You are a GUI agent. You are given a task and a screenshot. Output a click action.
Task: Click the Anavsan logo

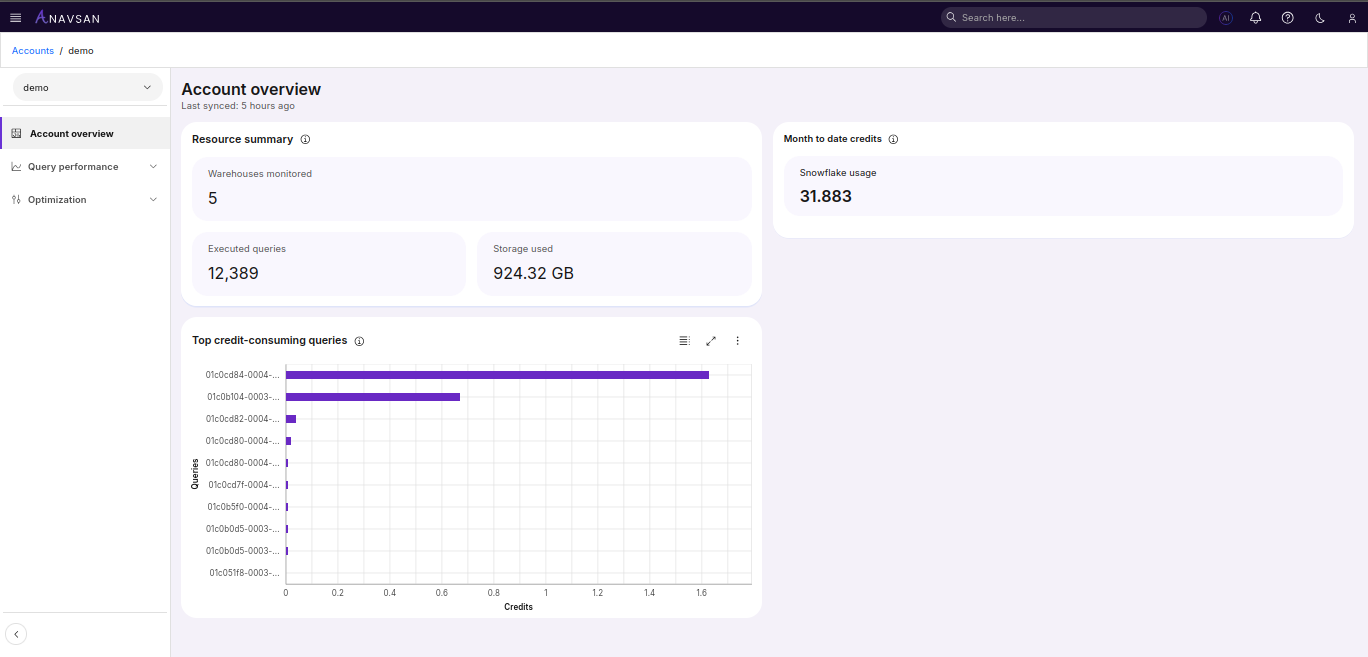[66, 17]
